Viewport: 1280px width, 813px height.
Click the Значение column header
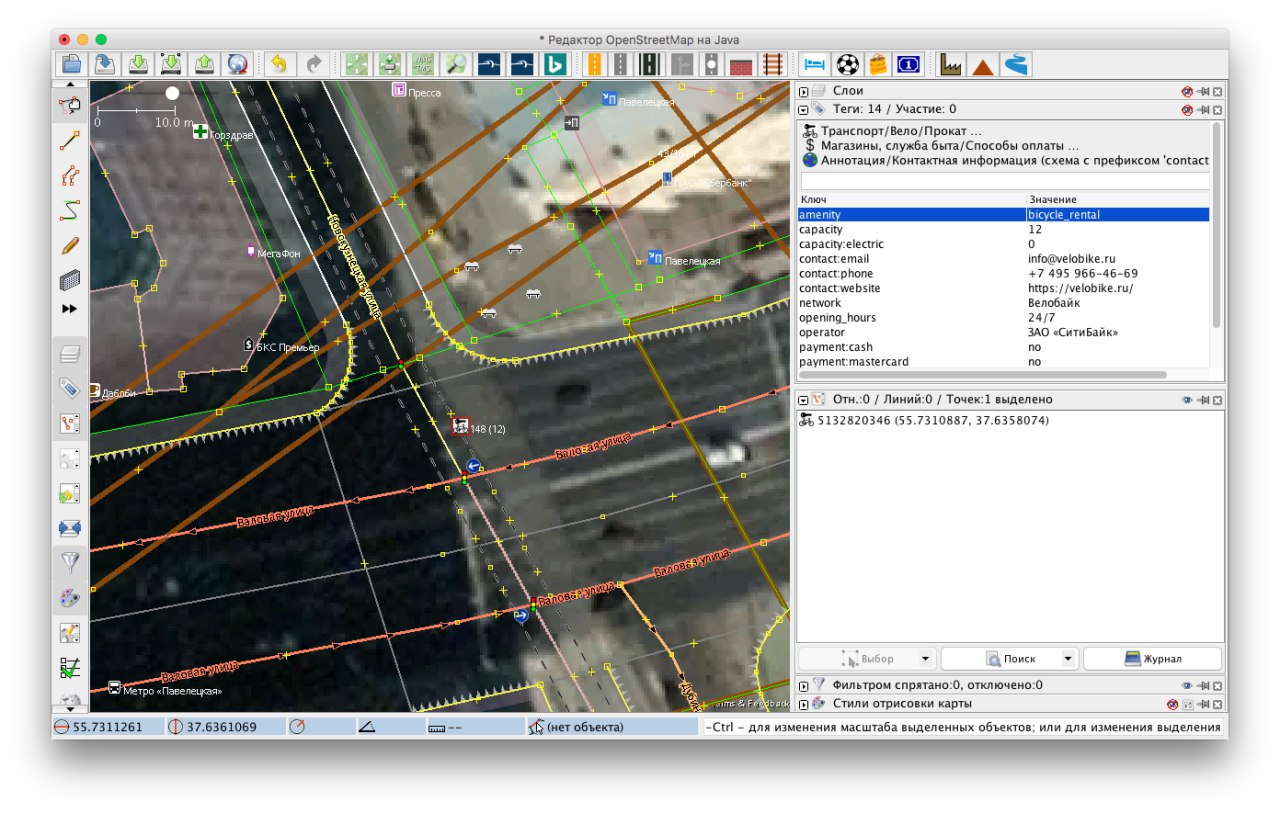pos(1118,200)
